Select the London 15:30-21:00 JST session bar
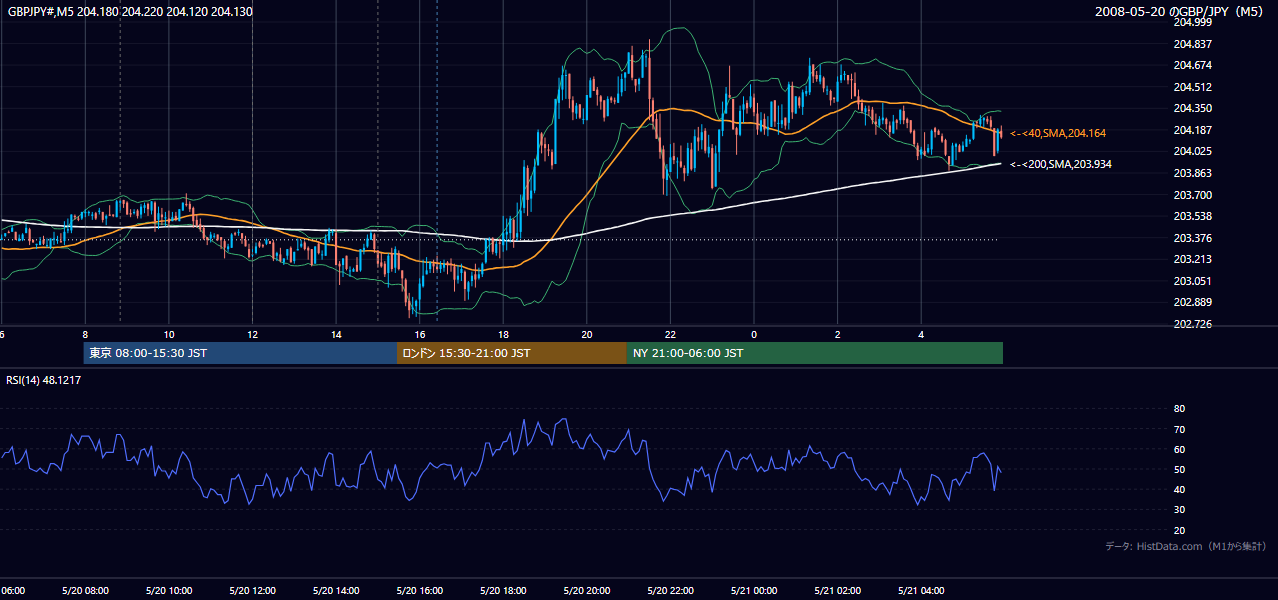The height and width of the screenshot is (600, 1278). coord(511,353)
